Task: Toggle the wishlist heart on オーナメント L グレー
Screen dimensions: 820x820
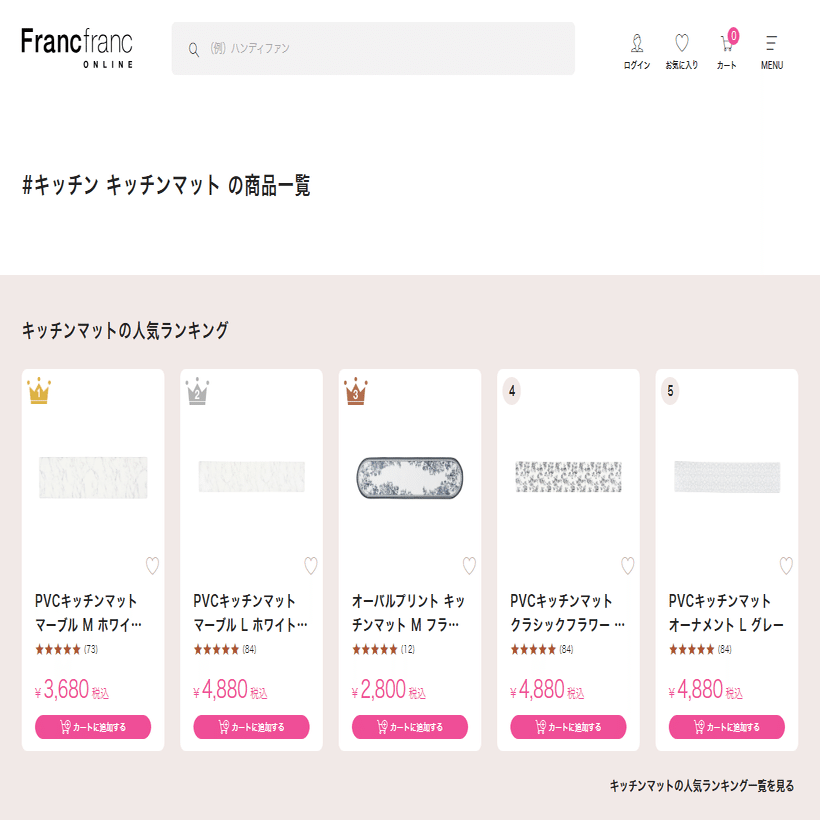Action: [786, 565]
